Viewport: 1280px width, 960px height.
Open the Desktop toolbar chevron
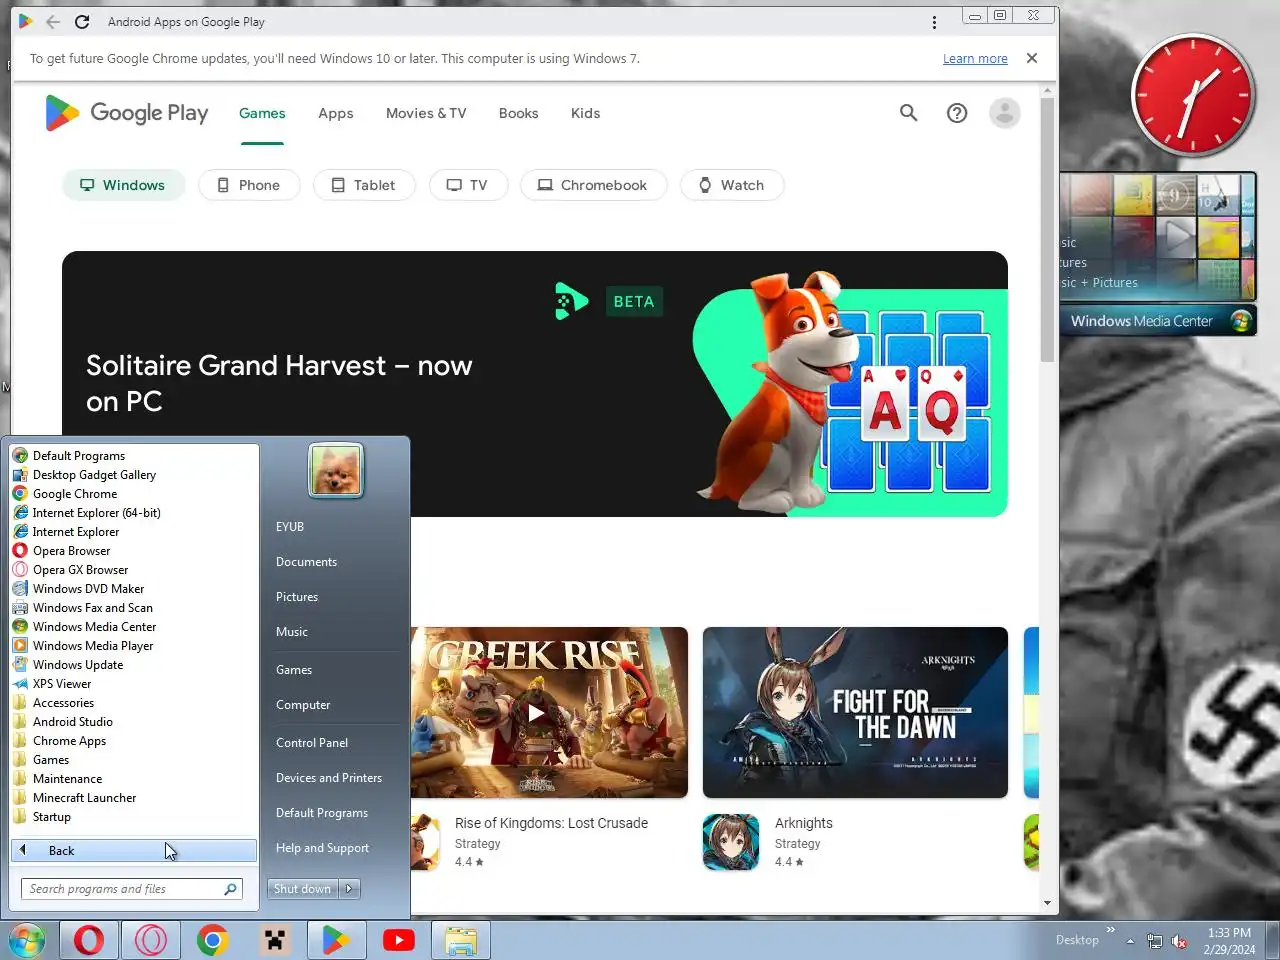click(1110, 930)
